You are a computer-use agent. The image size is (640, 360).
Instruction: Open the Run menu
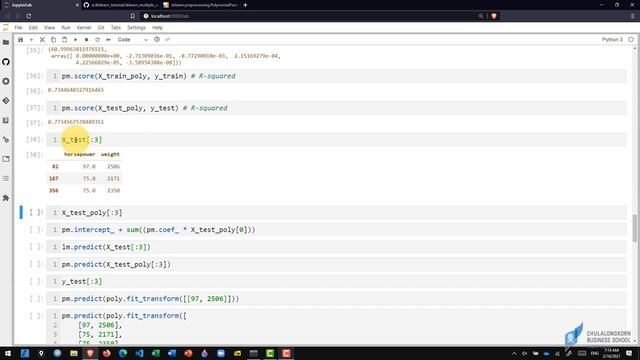coord(66,28)
